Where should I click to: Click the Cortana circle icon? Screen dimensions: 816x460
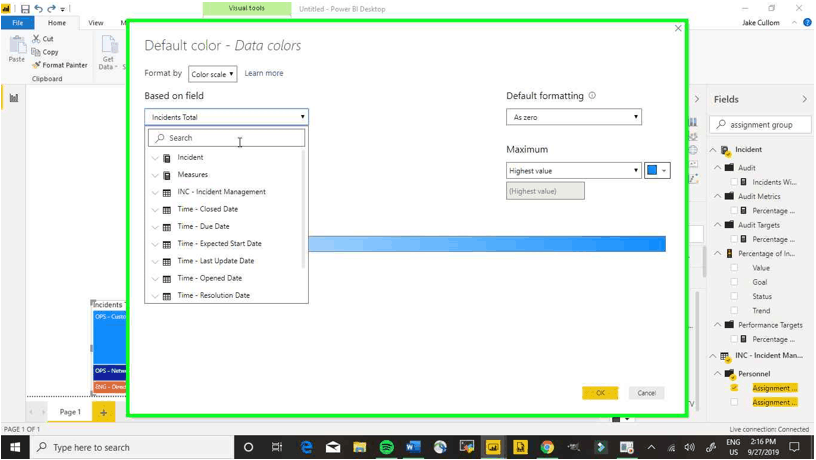(x=248, y=447)
